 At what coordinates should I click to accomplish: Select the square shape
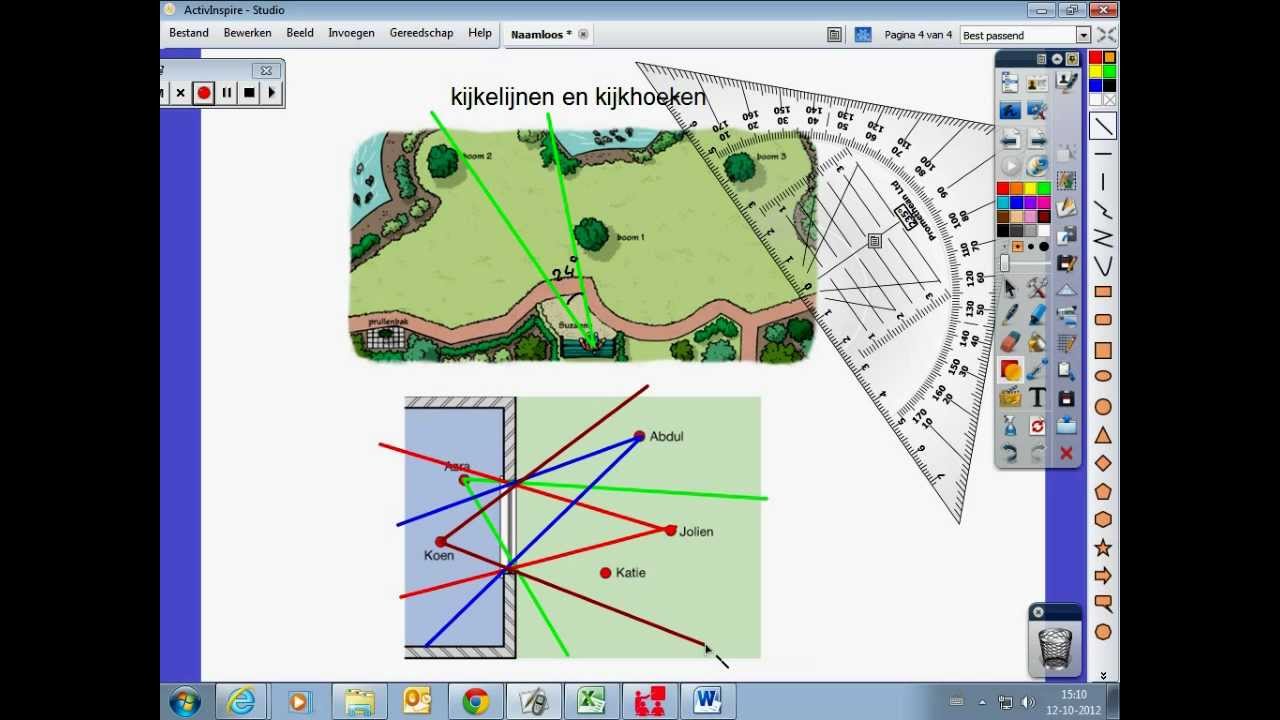(x=1103, y=350)
